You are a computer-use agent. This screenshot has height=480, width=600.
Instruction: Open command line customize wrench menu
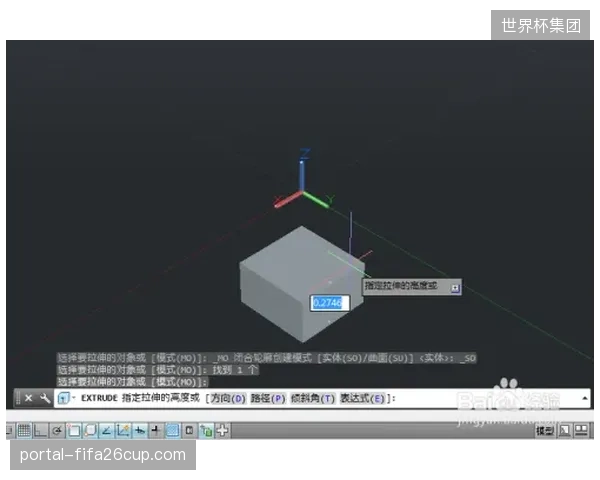click(x=45, y=398)
